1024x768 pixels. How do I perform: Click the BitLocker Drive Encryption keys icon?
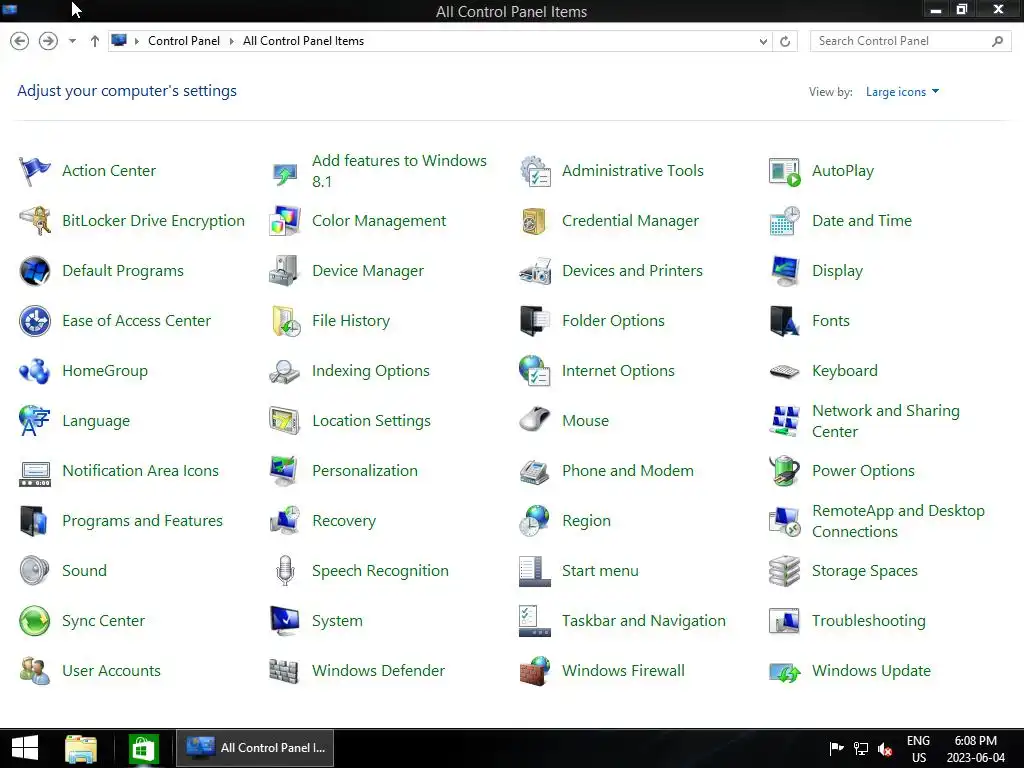point(35,221)
